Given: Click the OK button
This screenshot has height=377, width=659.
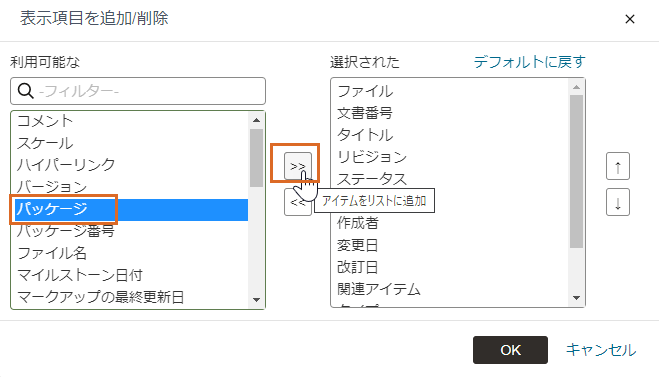Looking at the screenshot, I should tap(510, 350).
